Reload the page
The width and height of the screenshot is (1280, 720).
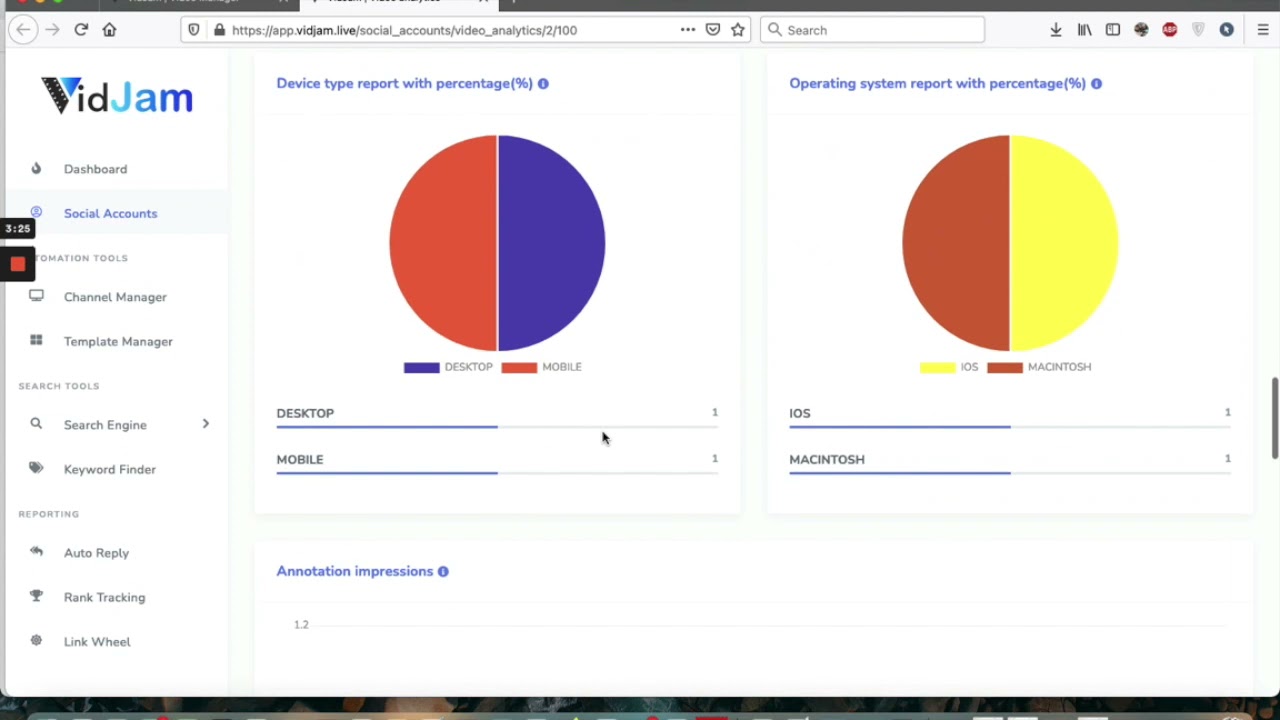click(x=81, y=30)
